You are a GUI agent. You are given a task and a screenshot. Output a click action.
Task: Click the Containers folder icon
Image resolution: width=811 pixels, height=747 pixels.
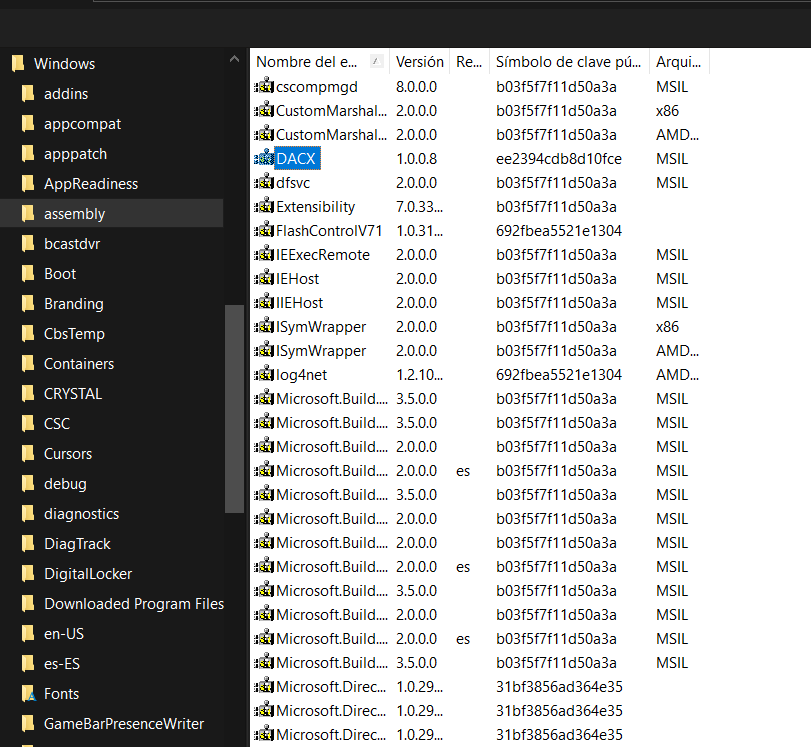click(x=28, y=364)
